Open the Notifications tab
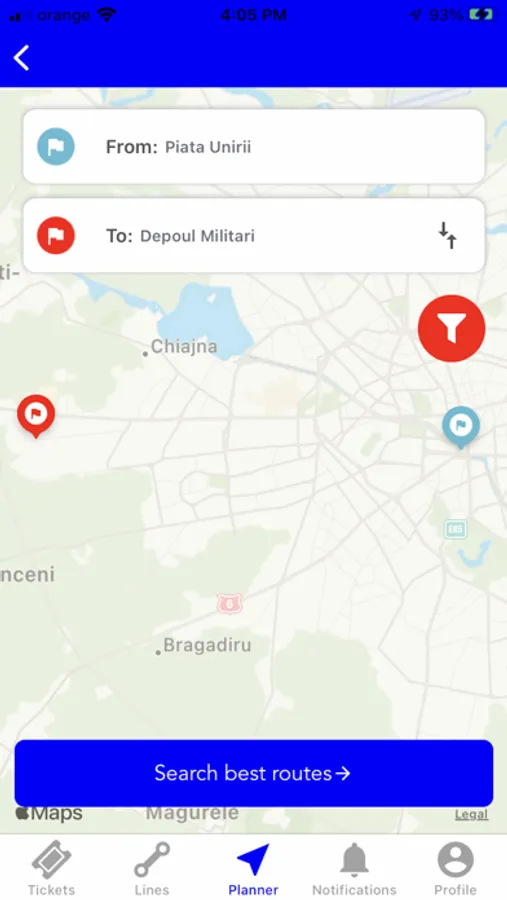 [x=354, y=868]
